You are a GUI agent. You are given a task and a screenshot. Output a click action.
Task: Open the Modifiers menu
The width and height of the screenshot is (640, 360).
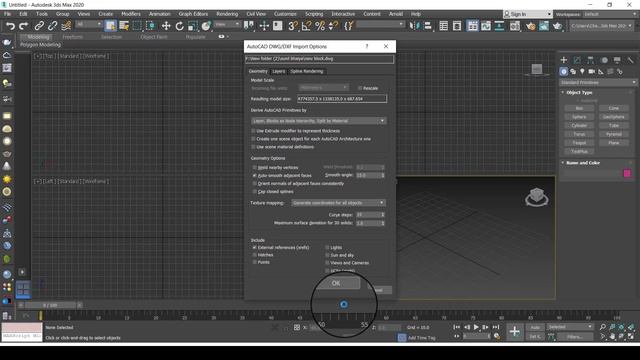(x=131, y=14)
